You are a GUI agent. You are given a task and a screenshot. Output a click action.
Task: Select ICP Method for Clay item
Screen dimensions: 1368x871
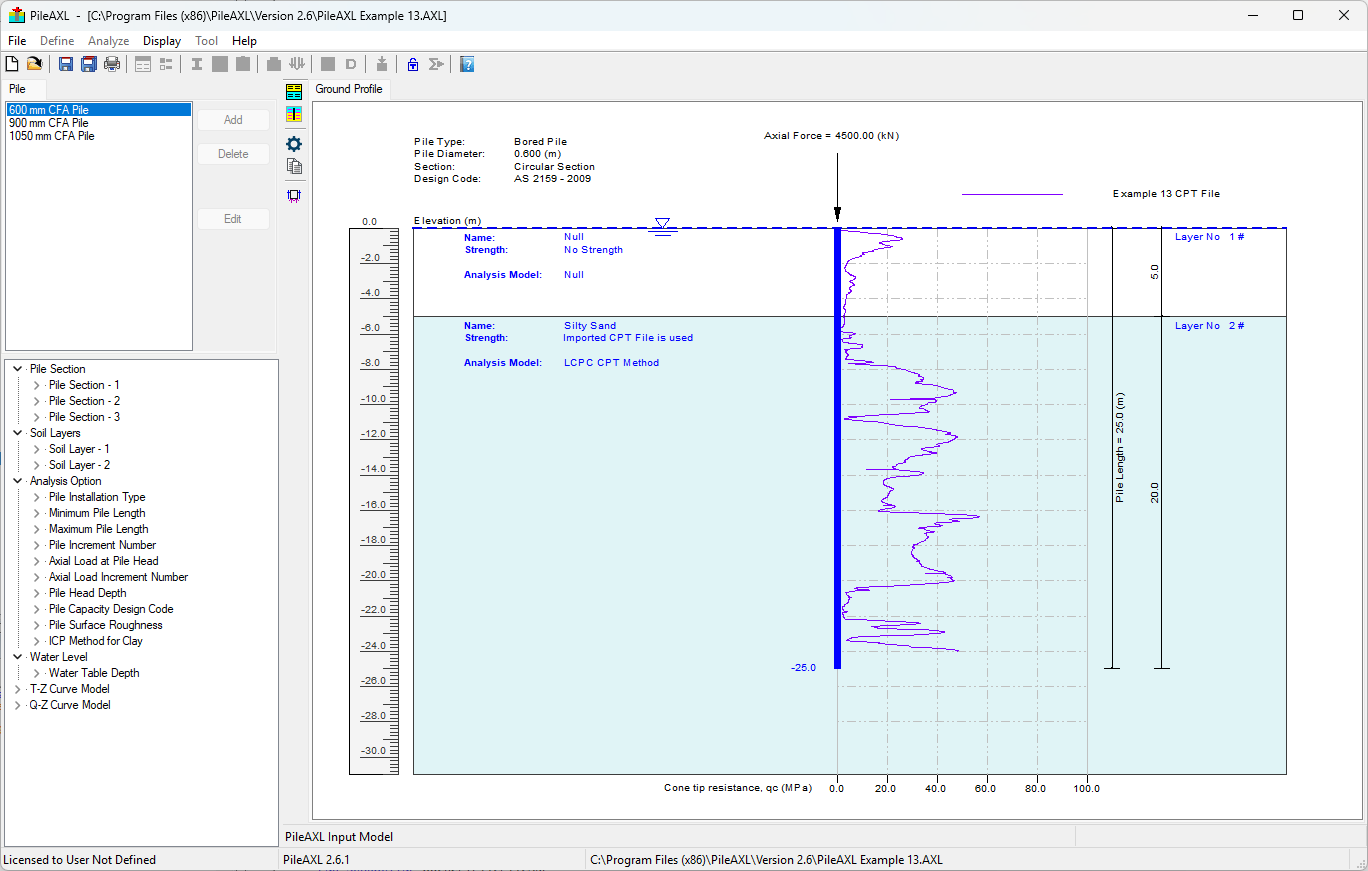pyautogui.click(x=96, y=641)
